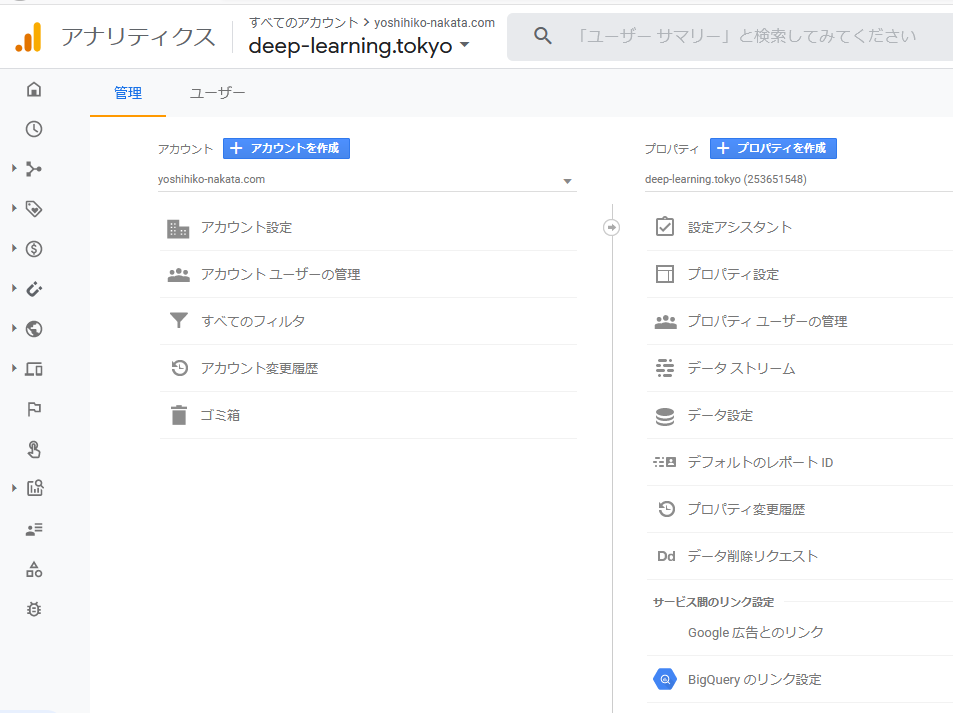Click the search box in the header
The height and width of the screenshot is (713, 953).
click(x=729, y=36)
